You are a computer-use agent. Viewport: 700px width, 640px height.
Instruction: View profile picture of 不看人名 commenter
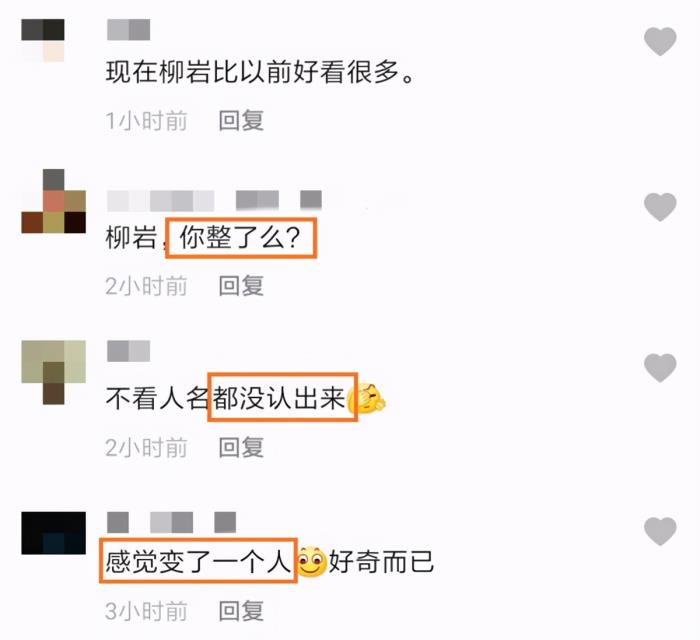pos(54,372)
